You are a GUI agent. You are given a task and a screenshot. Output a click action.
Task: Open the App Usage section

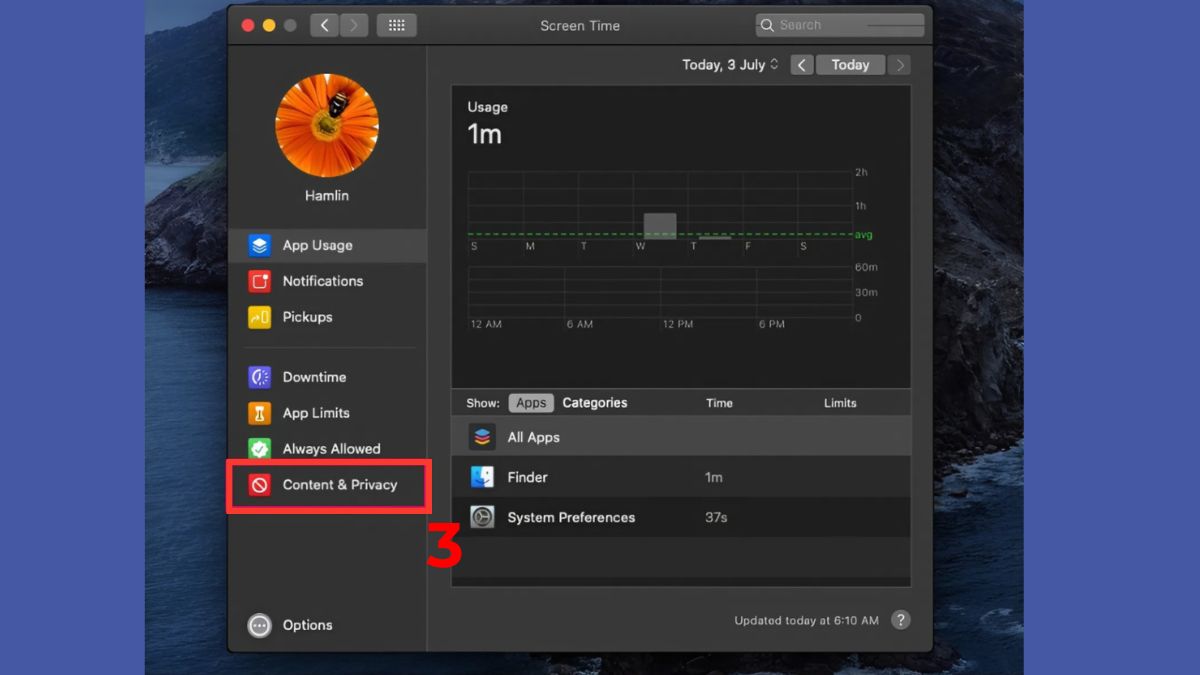click(328, 245)
